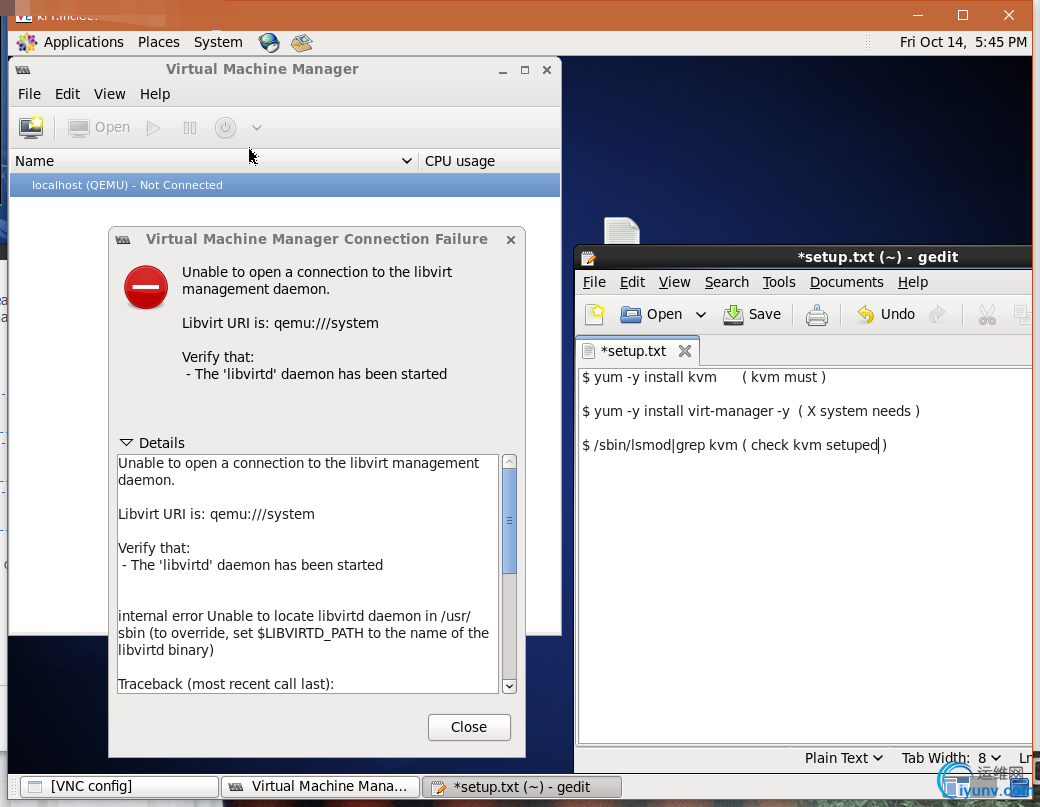1040x807 pixels.
Task: Expand the gedit Open recent files arrow
Action: coord(701,315)
